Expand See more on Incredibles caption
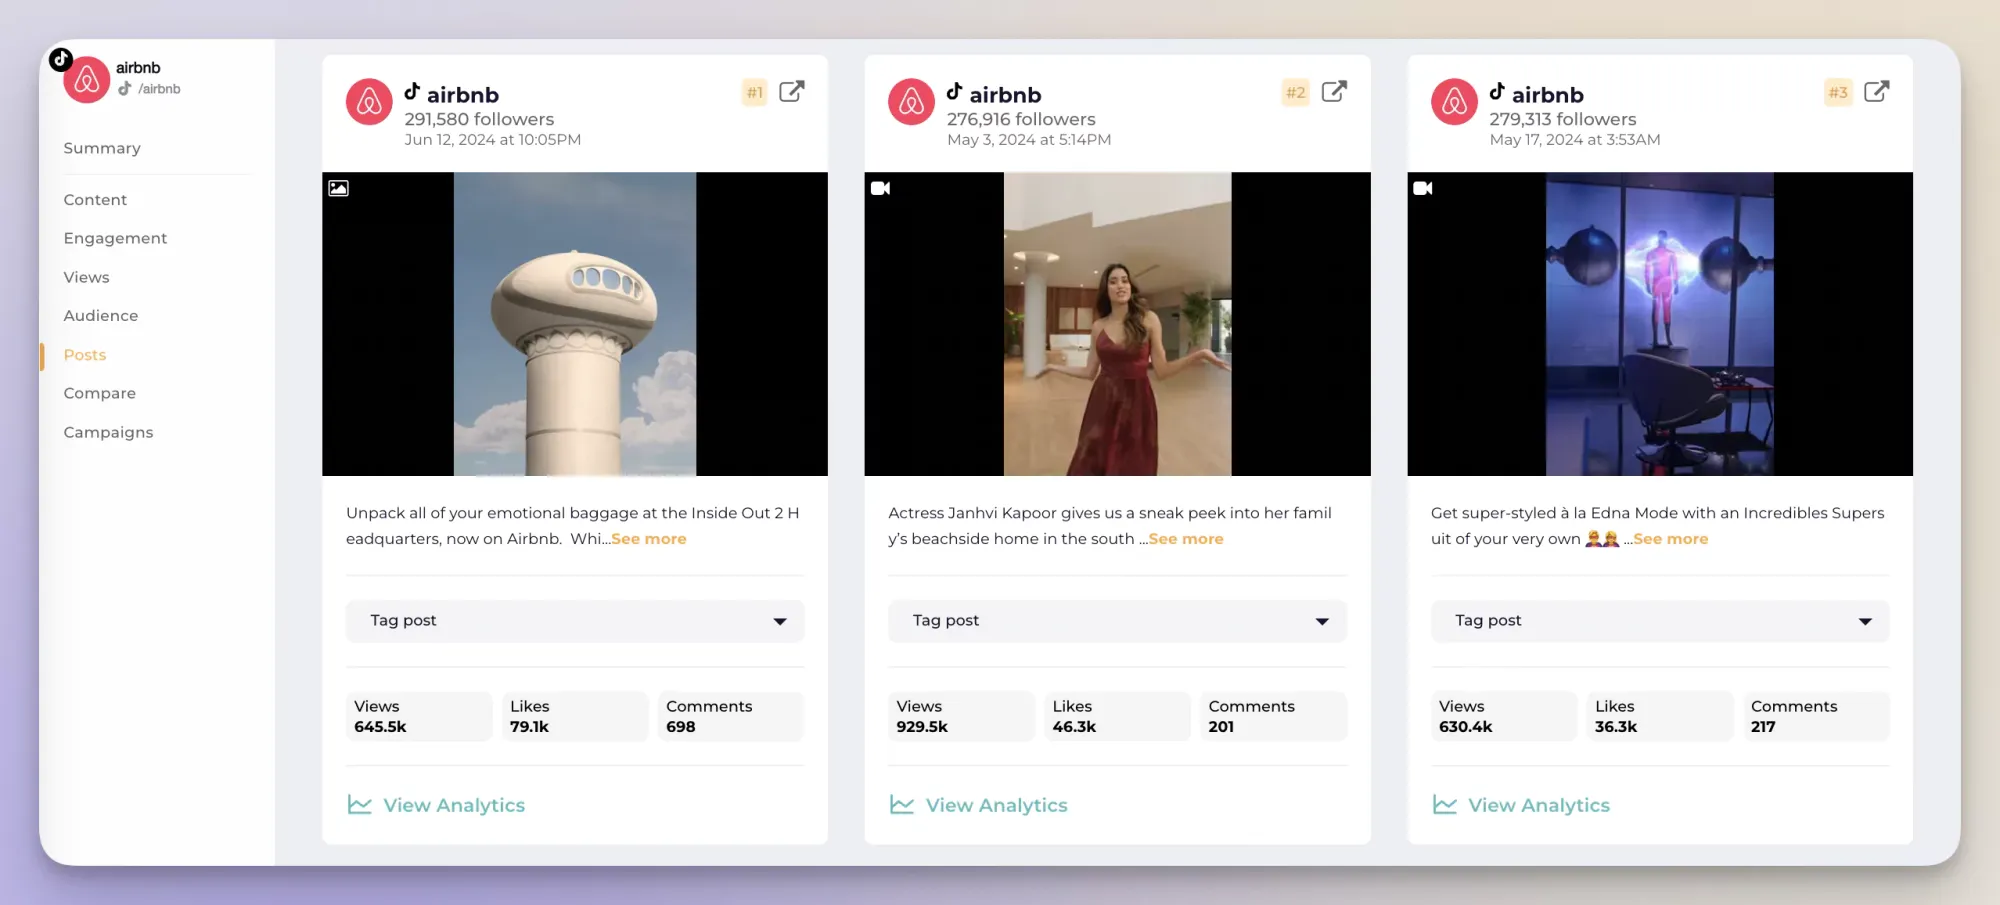The height and width of the screenshot is (905, 2000). pyautogui.click(x=1671, y=539)
